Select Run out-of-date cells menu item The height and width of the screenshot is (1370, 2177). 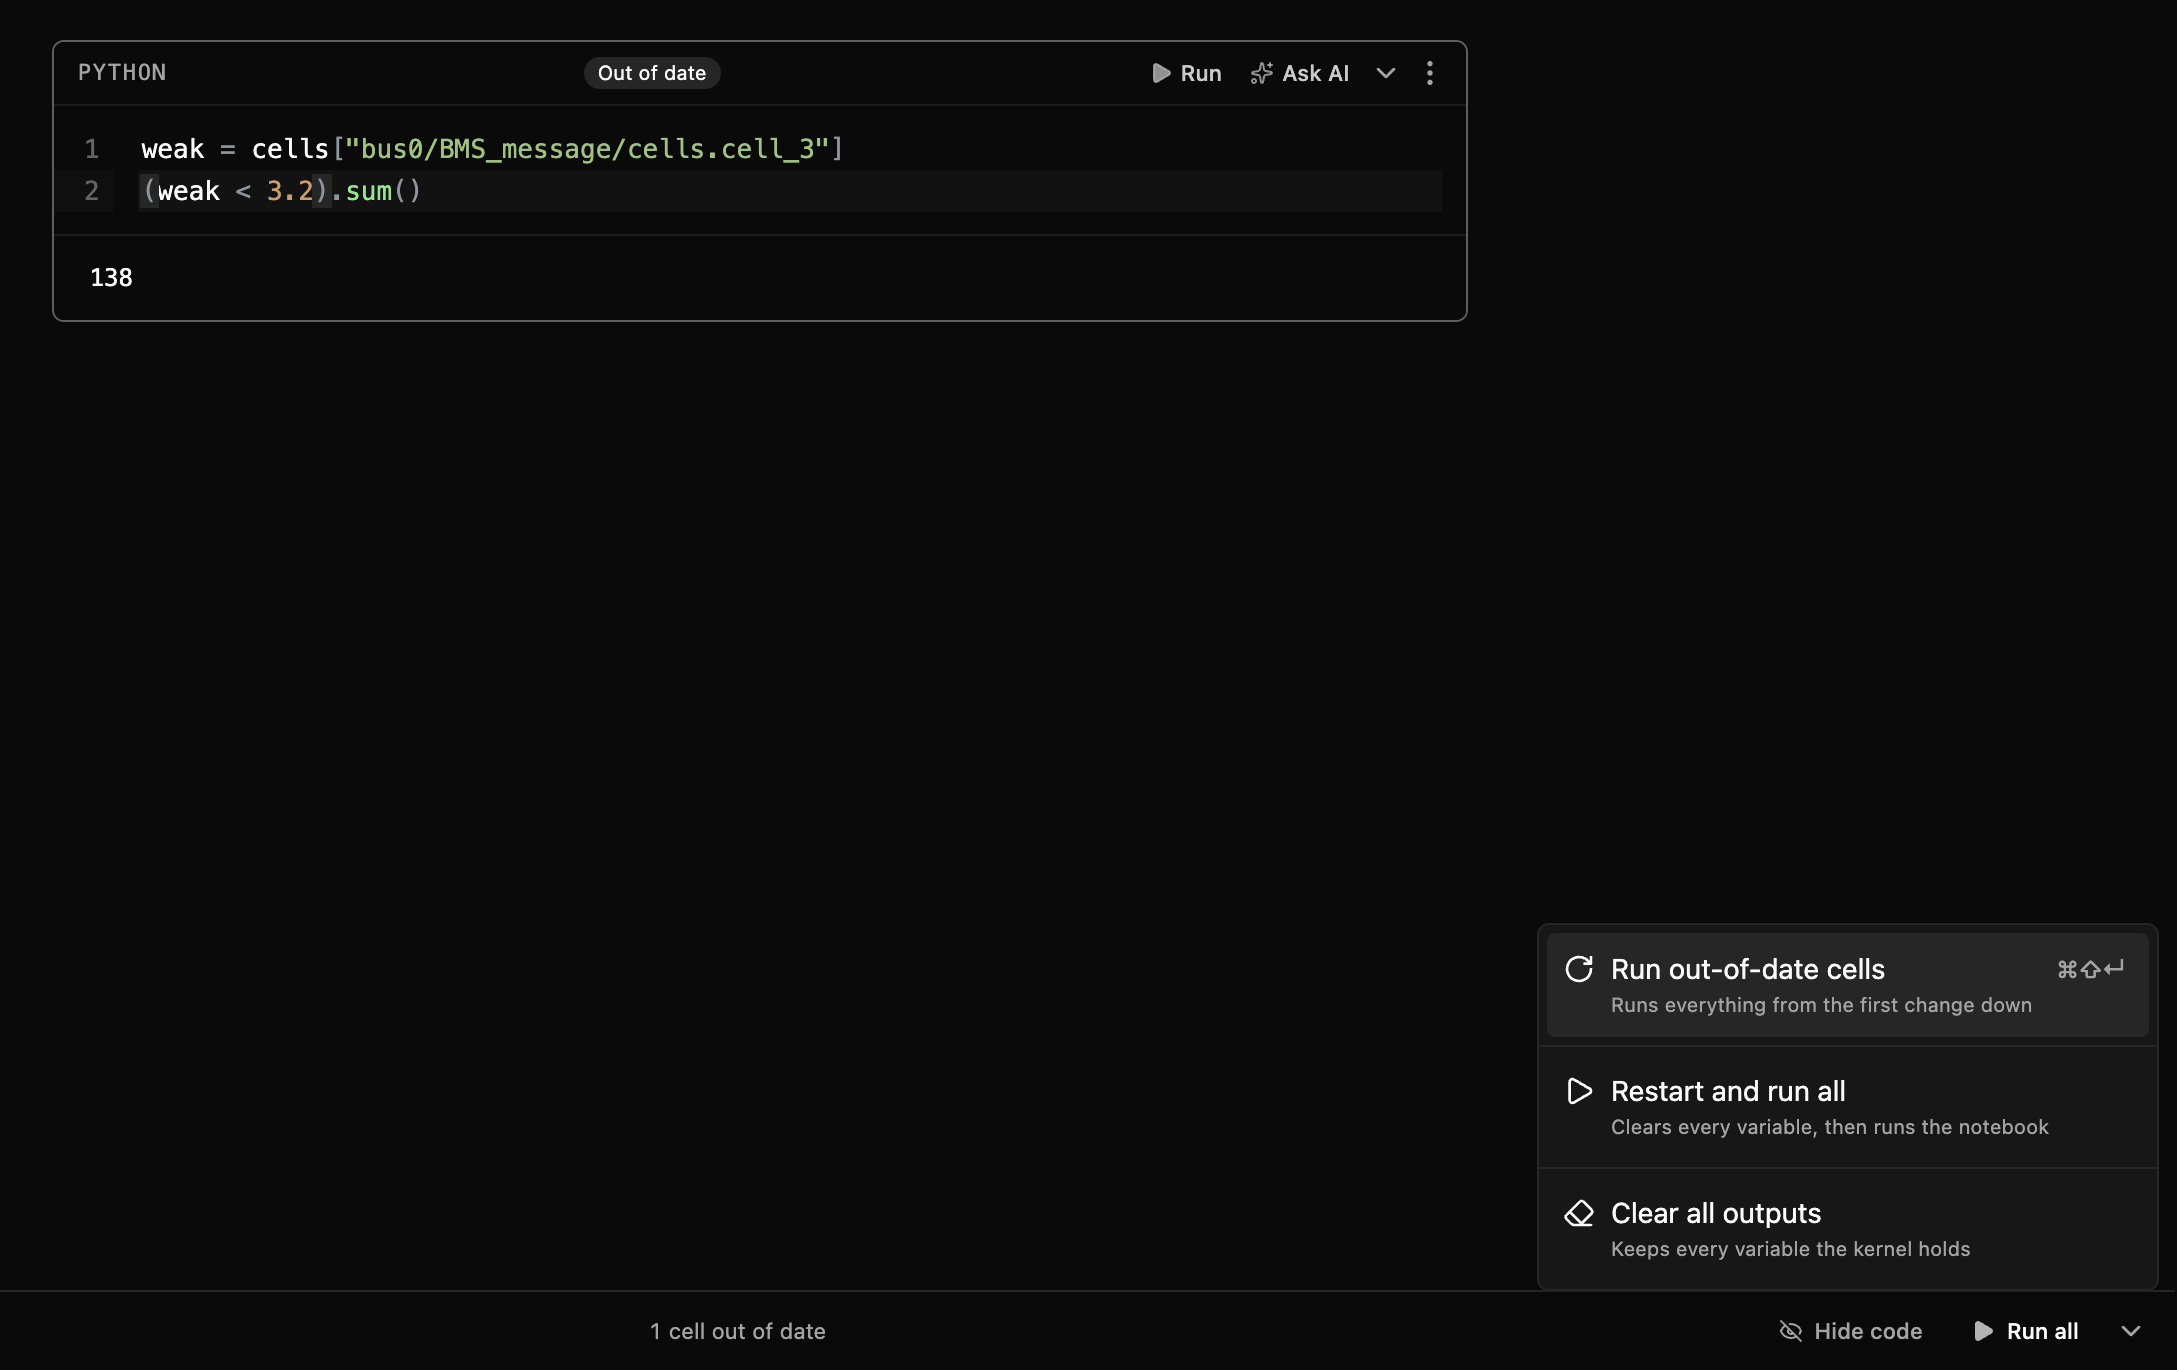1847,985
